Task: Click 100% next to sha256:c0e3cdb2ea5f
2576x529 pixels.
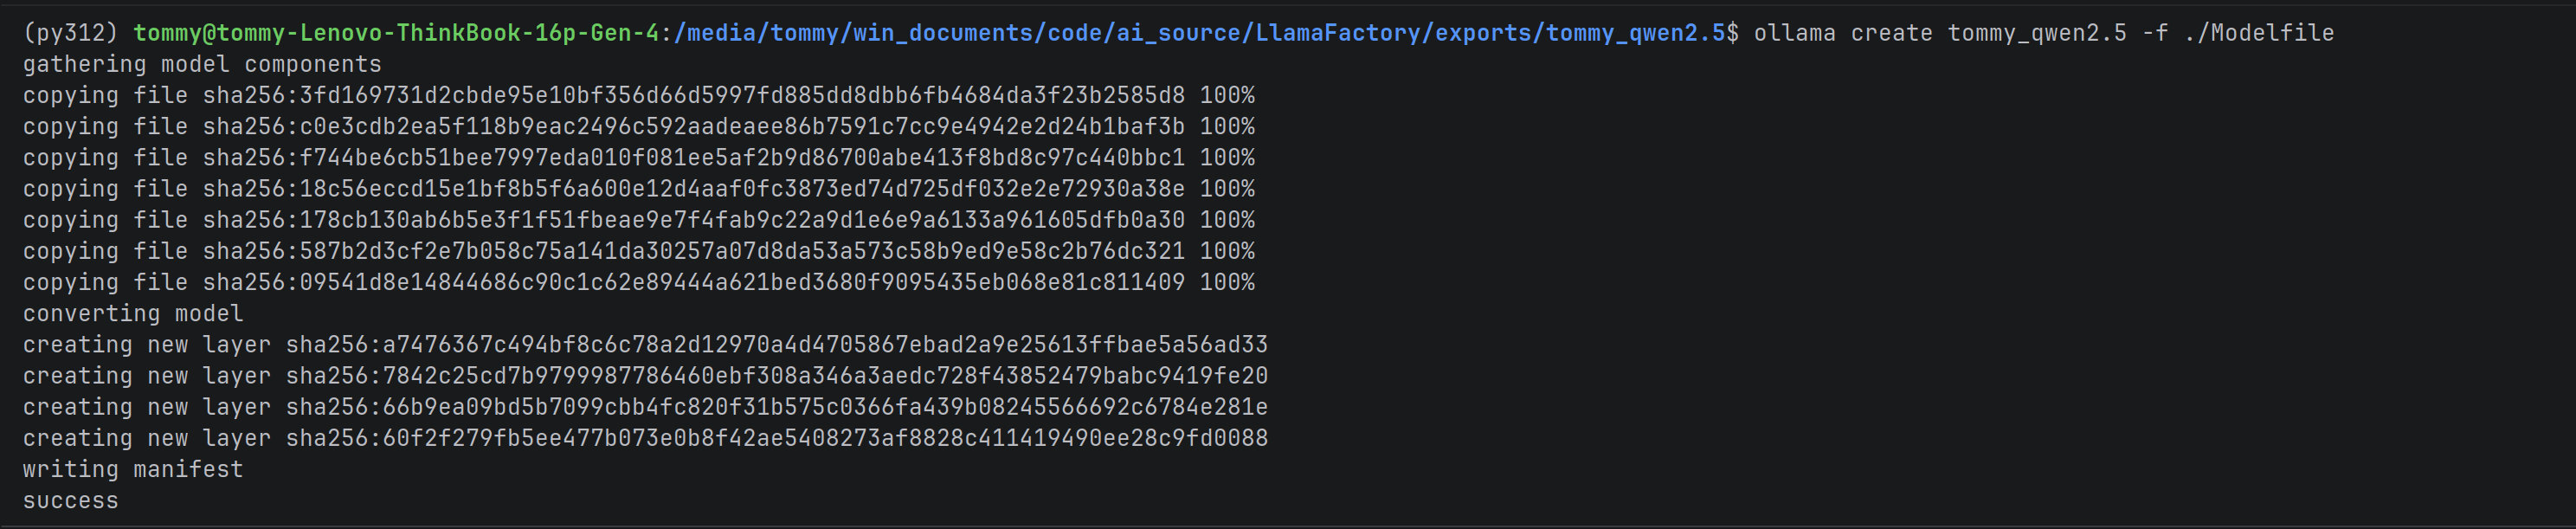Action: point(1227,126)
